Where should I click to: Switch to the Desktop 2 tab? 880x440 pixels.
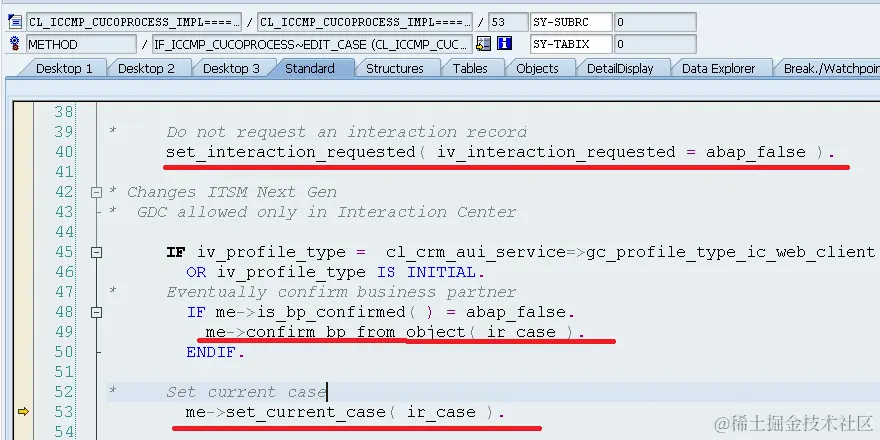click(x=146, y=68)
